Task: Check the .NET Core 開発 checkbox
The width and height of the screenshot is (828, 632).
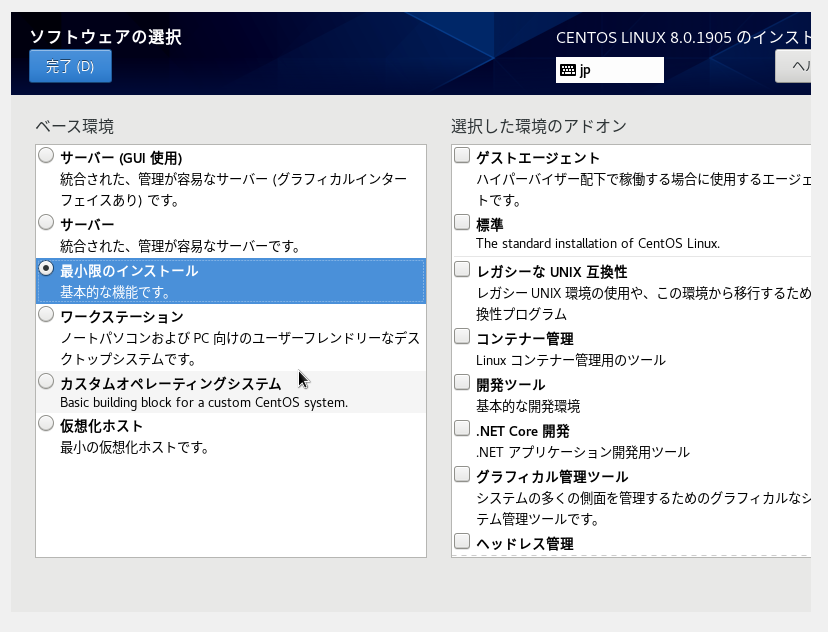Action: coord(462,428)
